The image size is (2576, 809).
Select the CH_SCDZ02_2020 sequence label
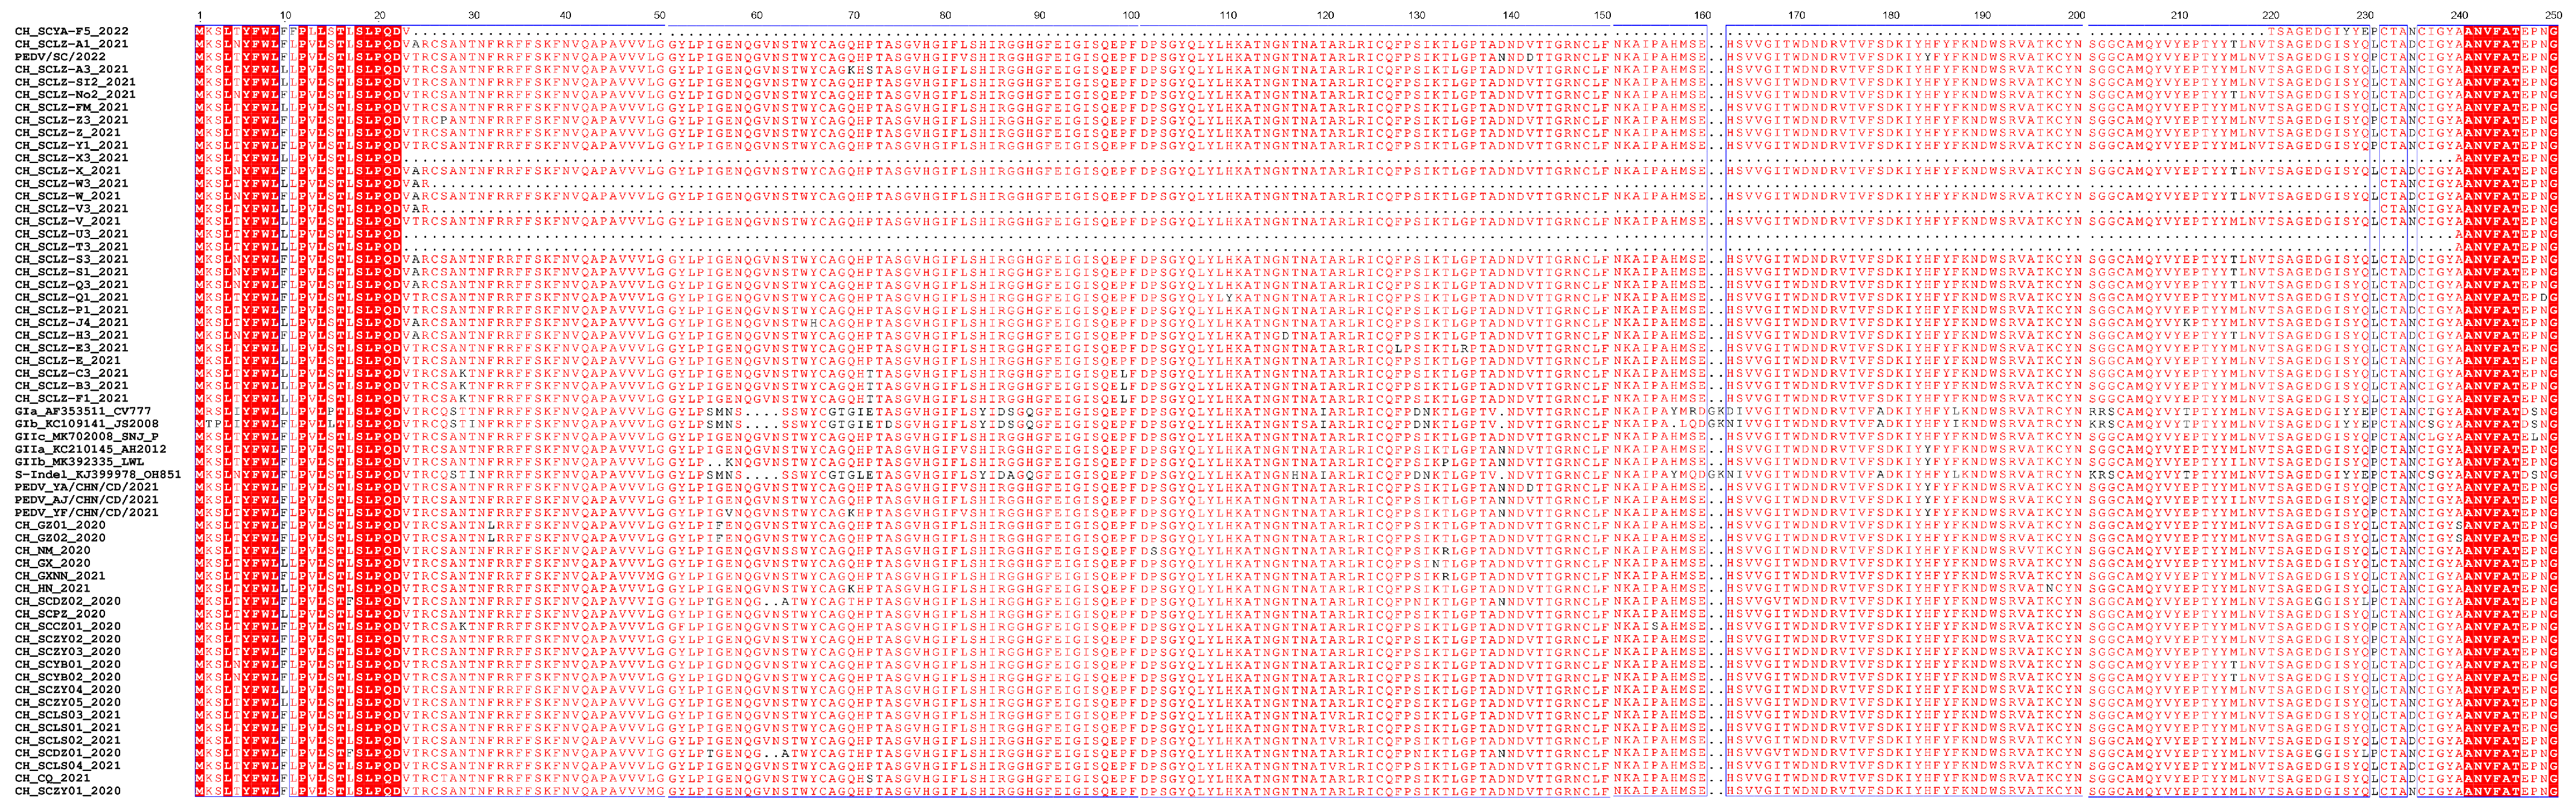(x=67, y=601)
